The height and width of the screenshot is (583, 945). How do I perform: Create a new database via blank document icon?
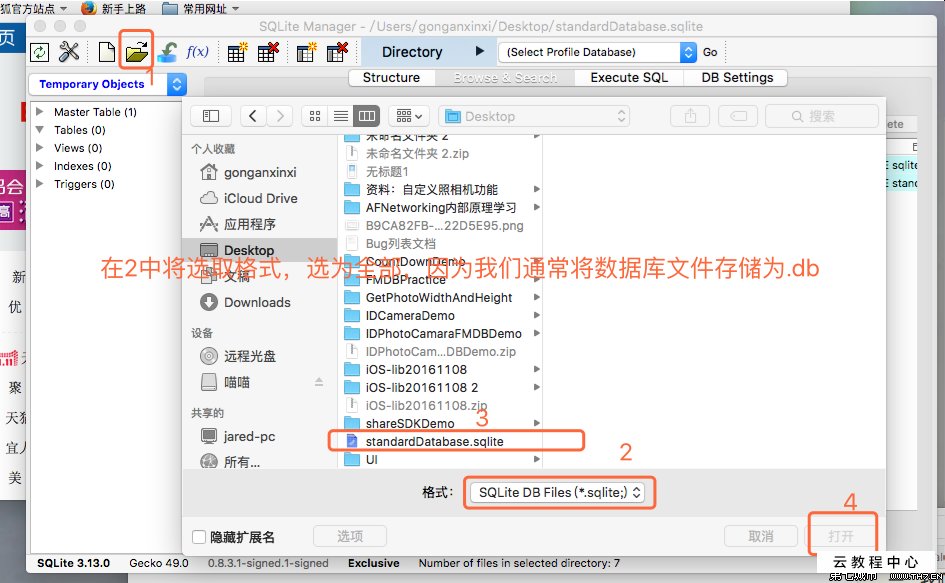[106, 50]
